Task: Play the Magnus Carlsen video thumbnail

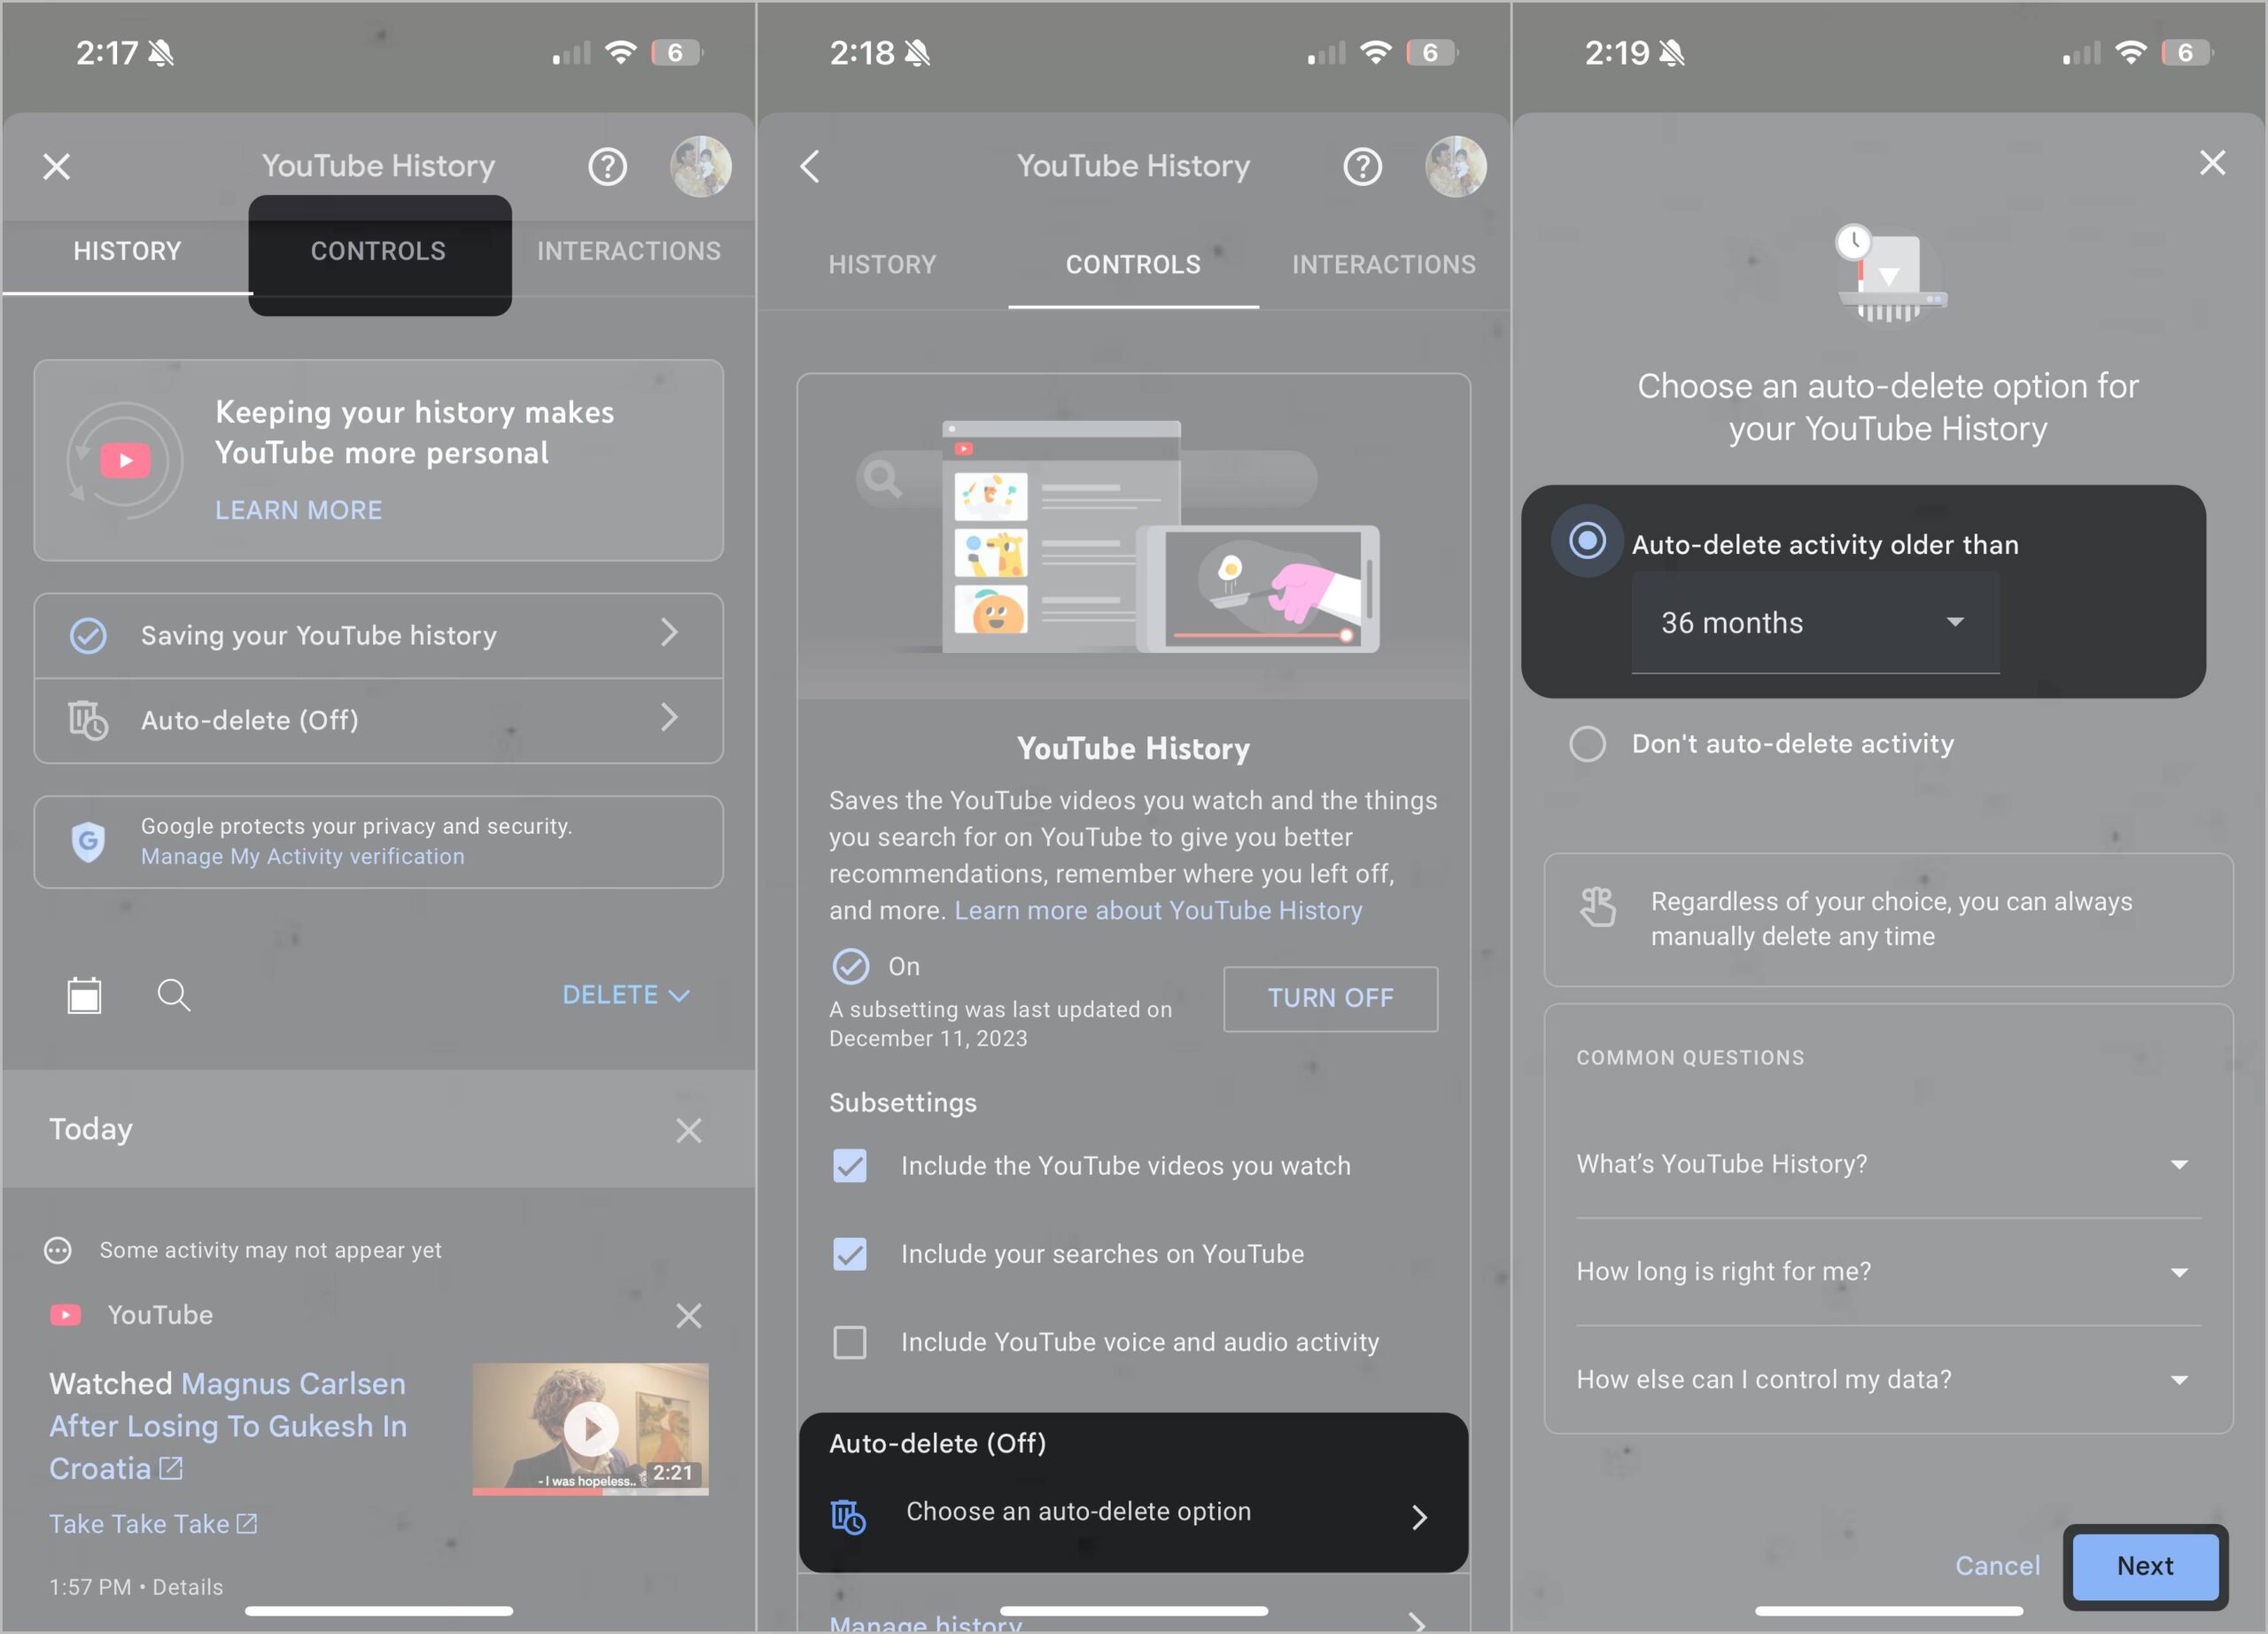Action: coord(590,1428)
